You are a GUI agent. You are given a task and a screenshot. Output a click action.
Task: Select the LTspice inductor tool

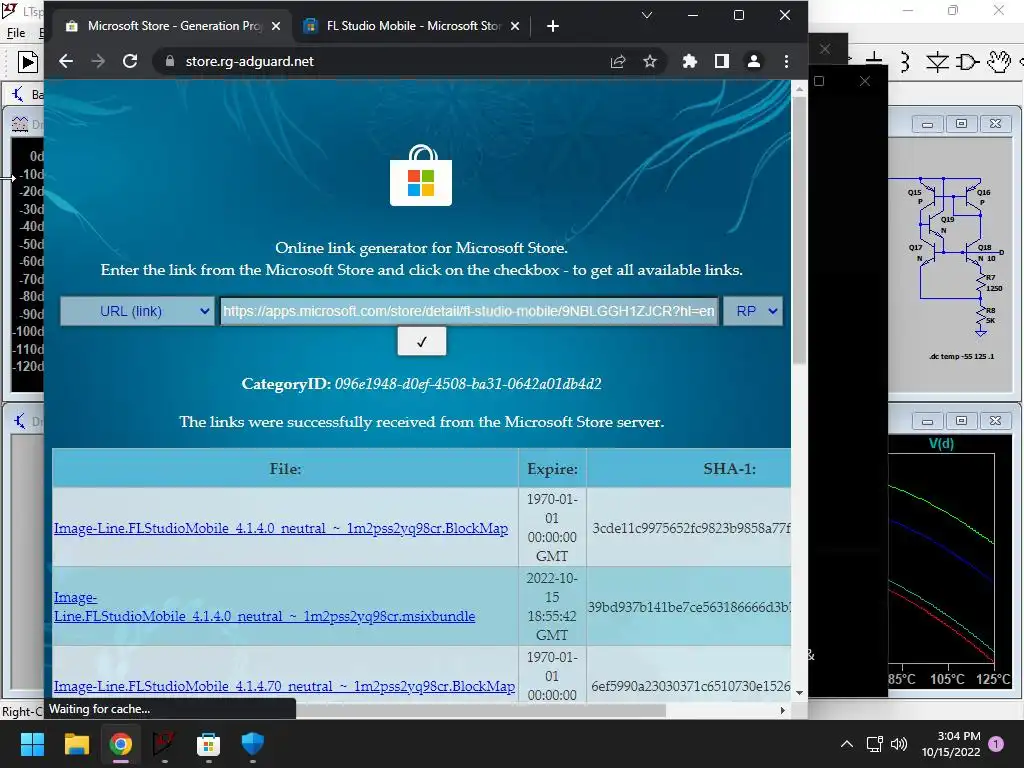tap(904, 62)
